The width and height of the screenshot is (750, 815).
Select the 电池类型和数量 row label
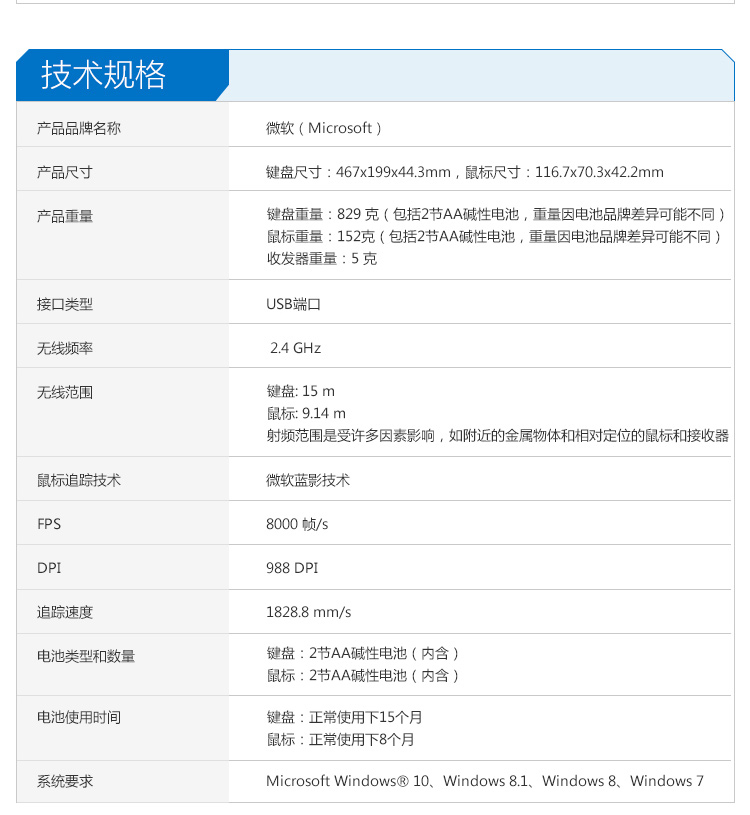point(86,656)
